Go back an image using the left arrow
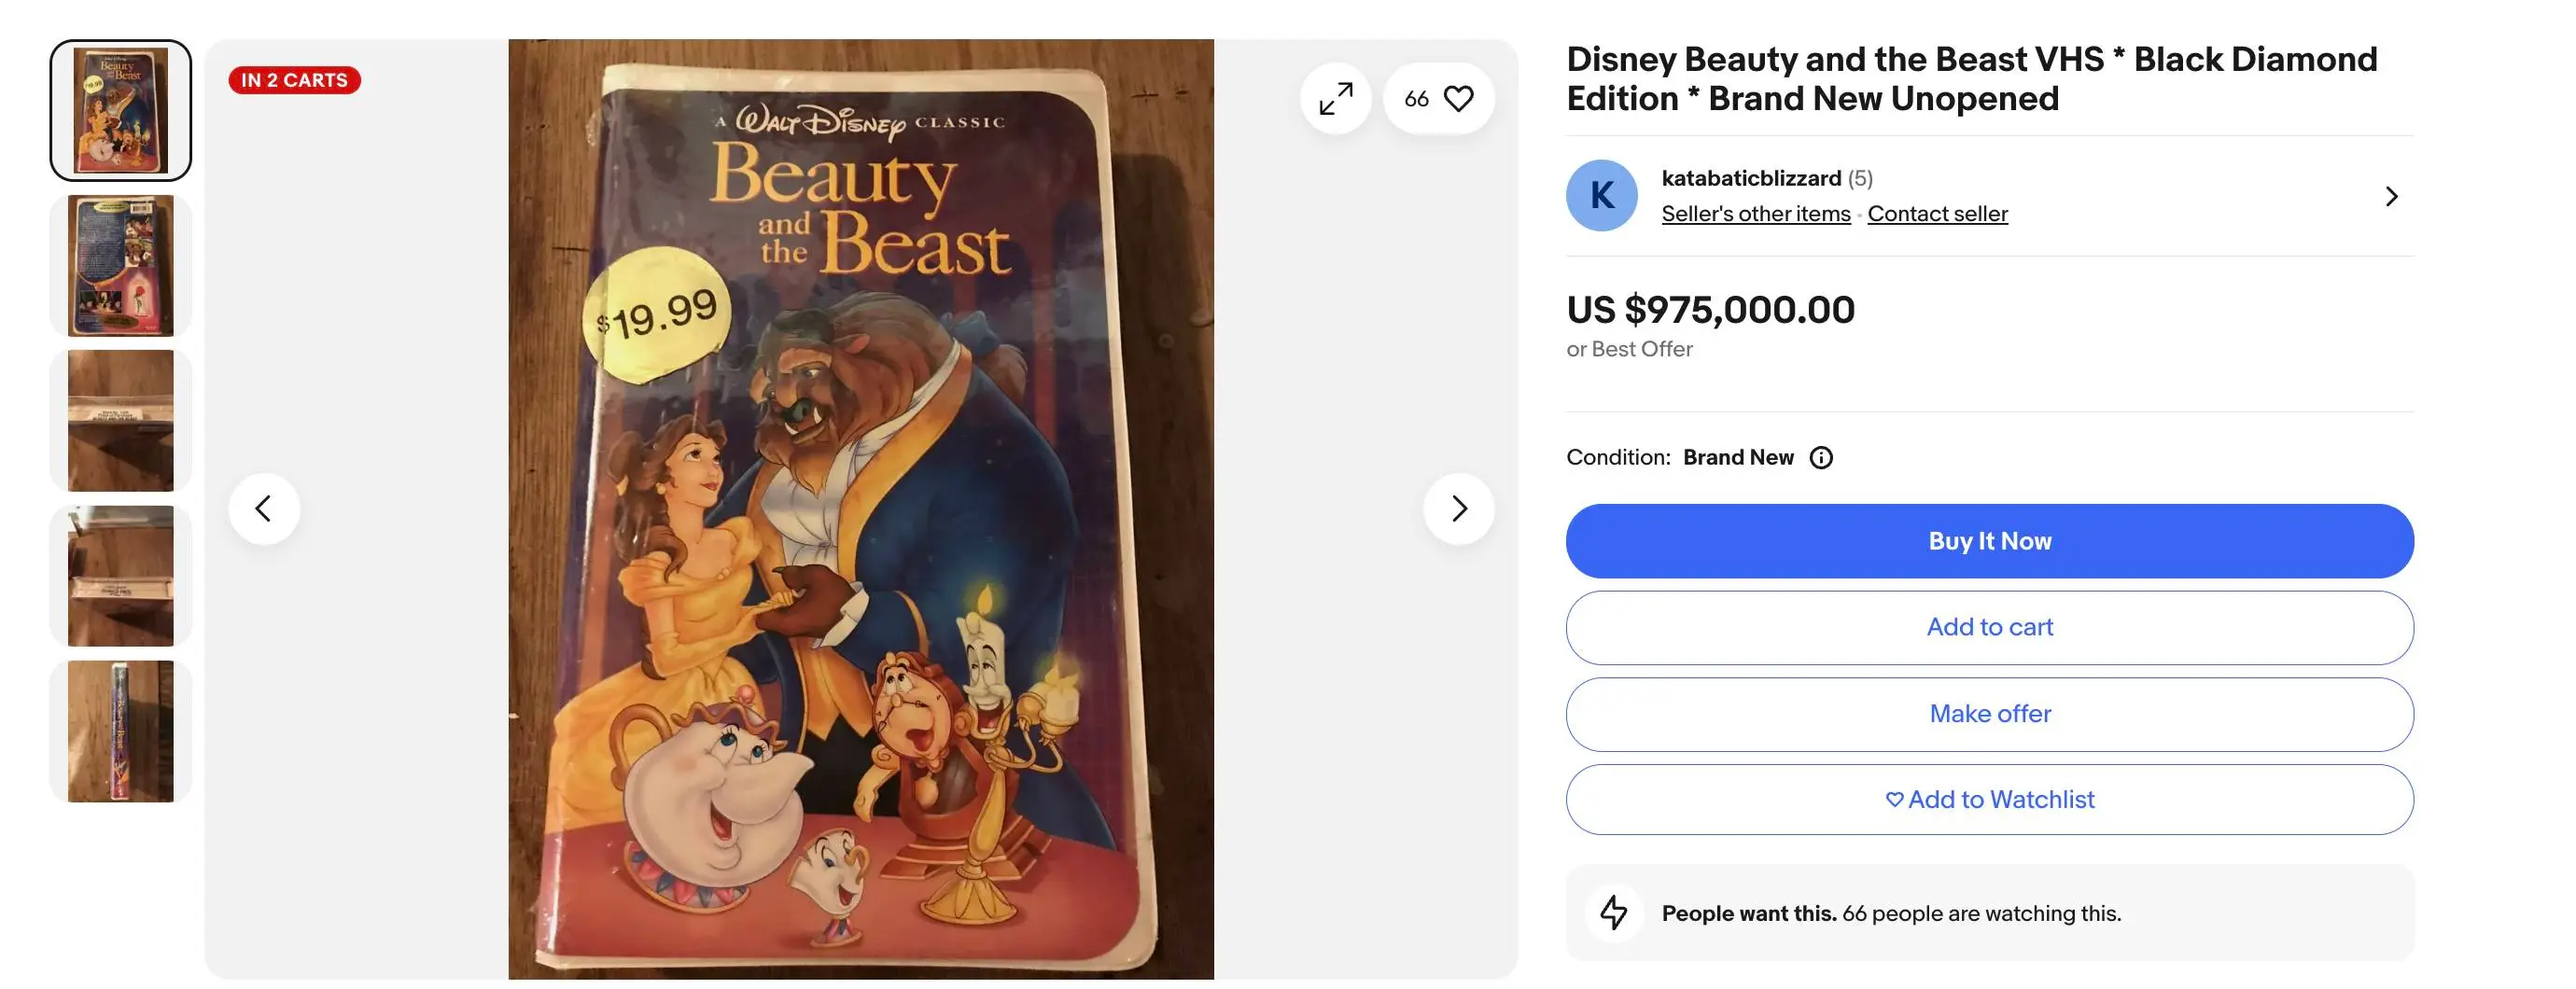 [x=263, y=508]
